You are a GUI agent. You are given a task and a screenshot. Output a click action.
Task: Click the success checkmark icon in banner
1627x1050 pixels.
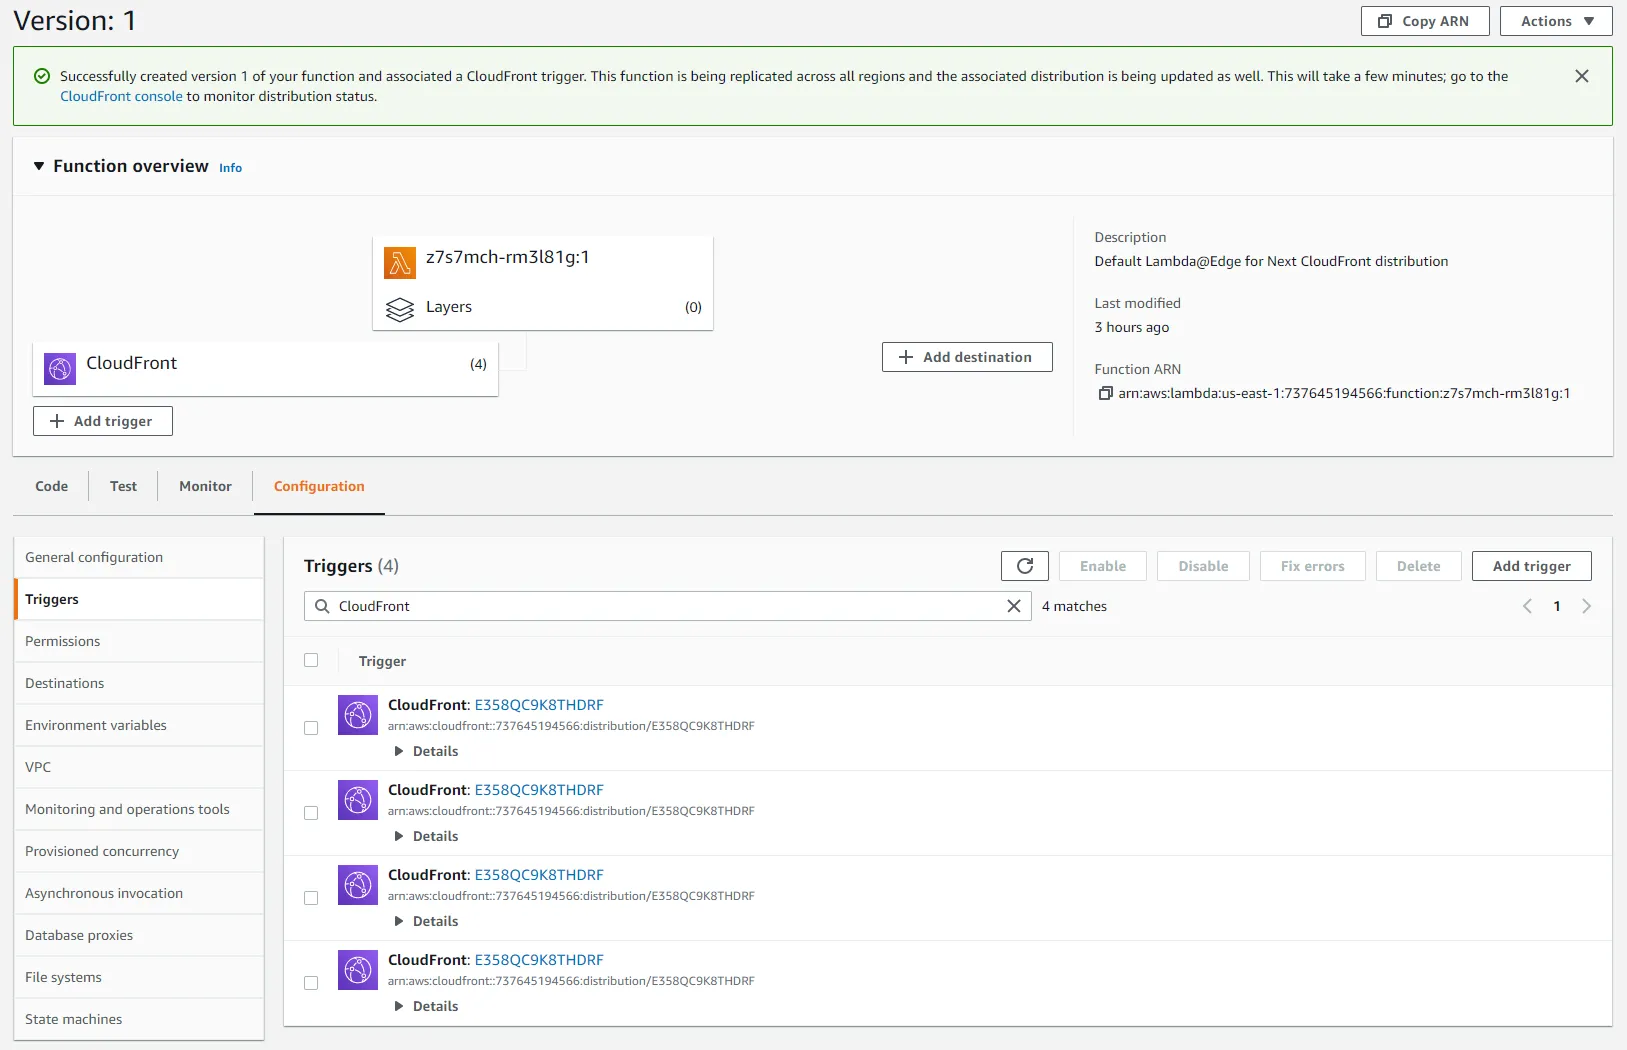[x=42, y=76]
